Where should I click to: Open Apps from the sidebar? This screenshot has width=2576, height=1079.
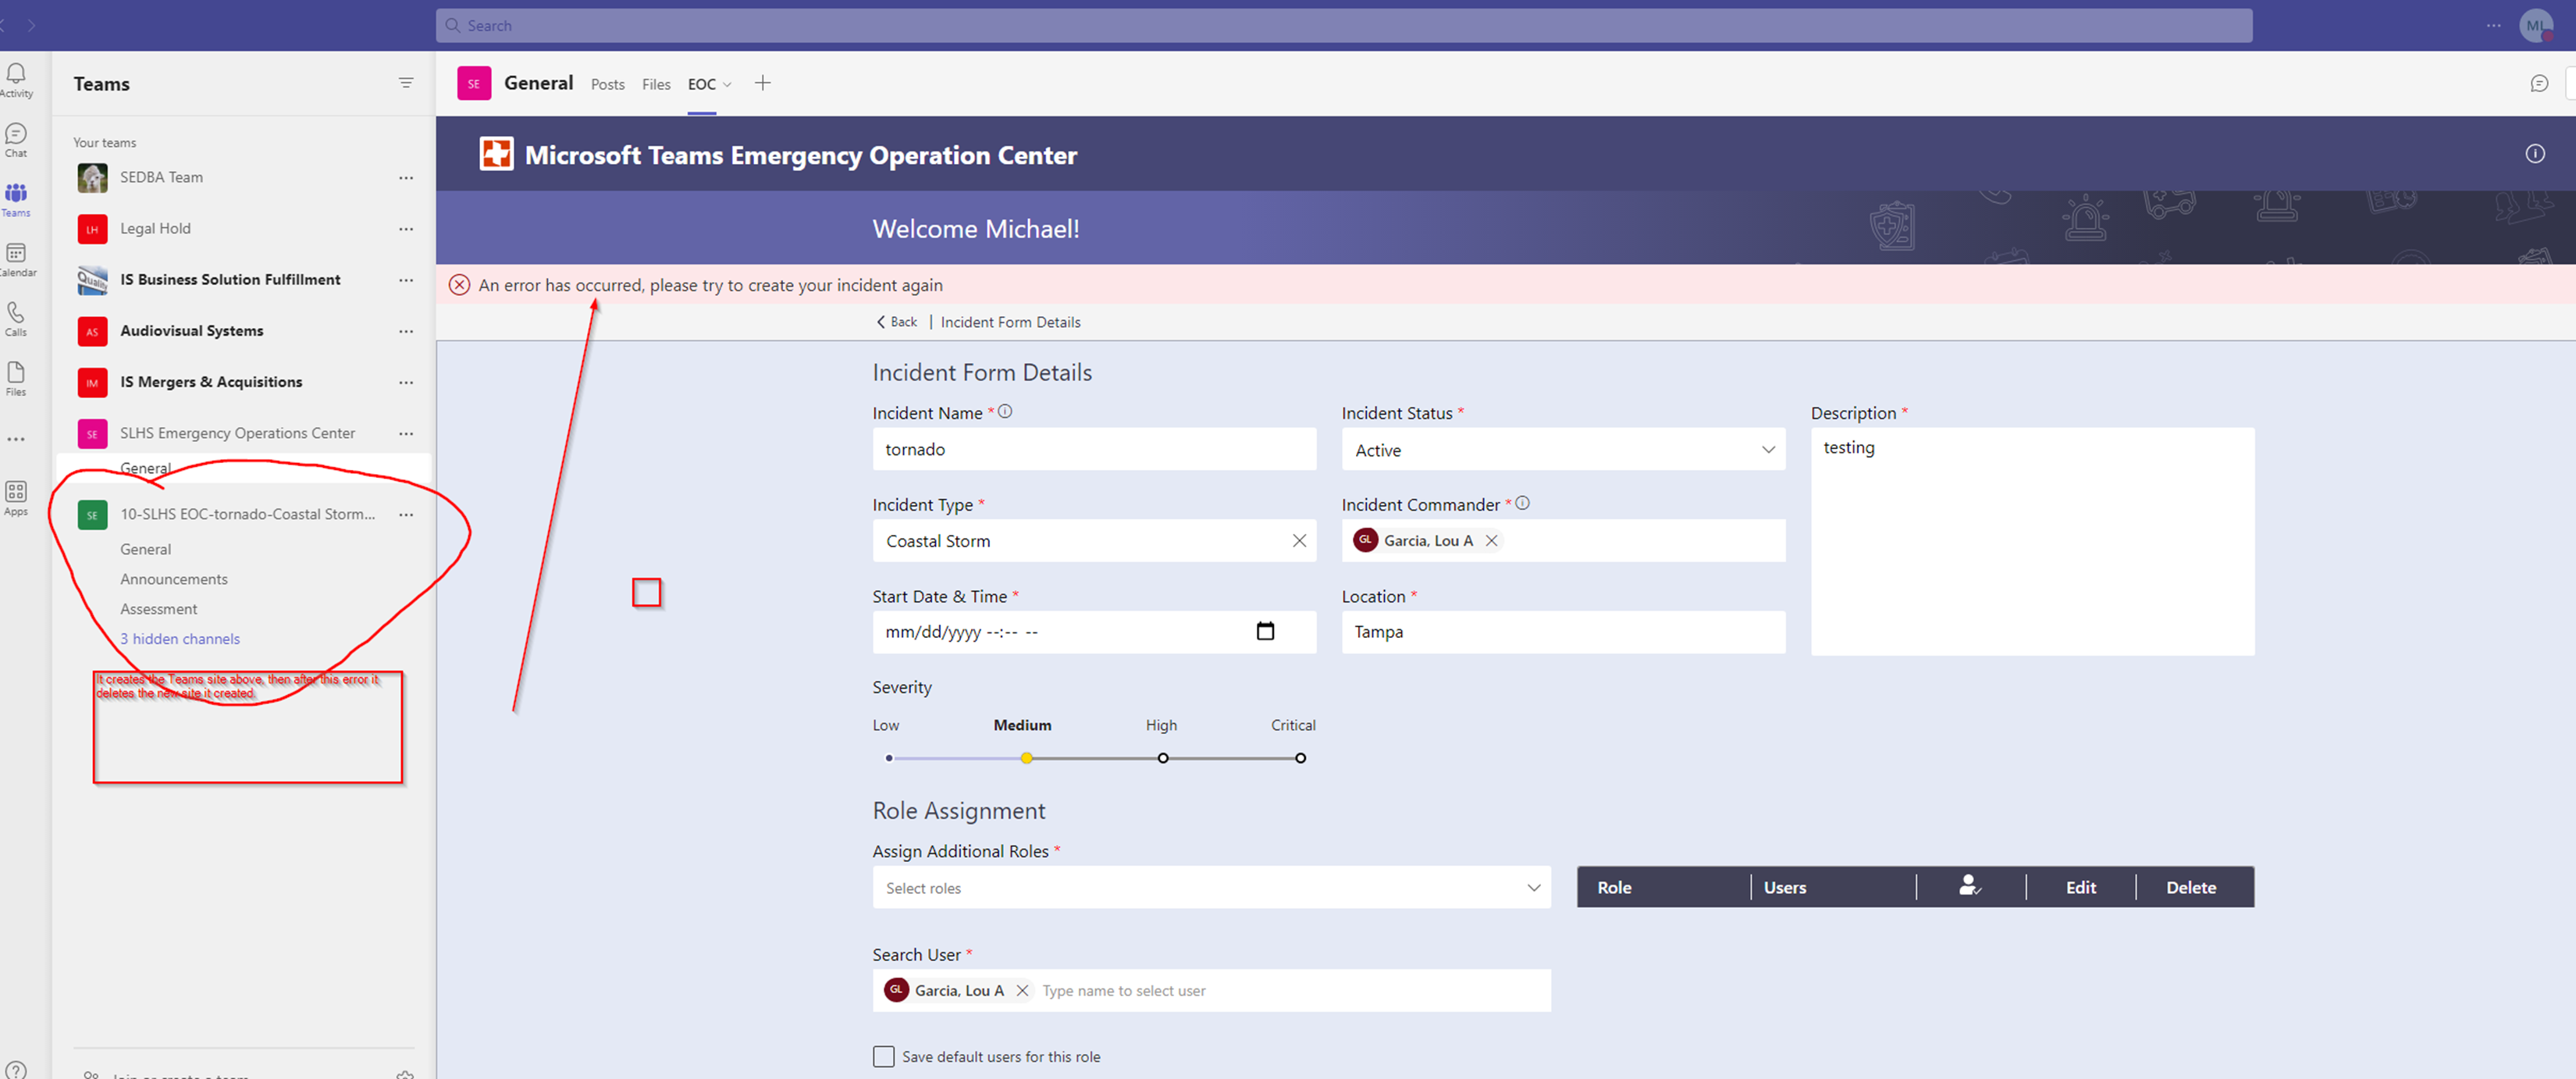[16, 497]
